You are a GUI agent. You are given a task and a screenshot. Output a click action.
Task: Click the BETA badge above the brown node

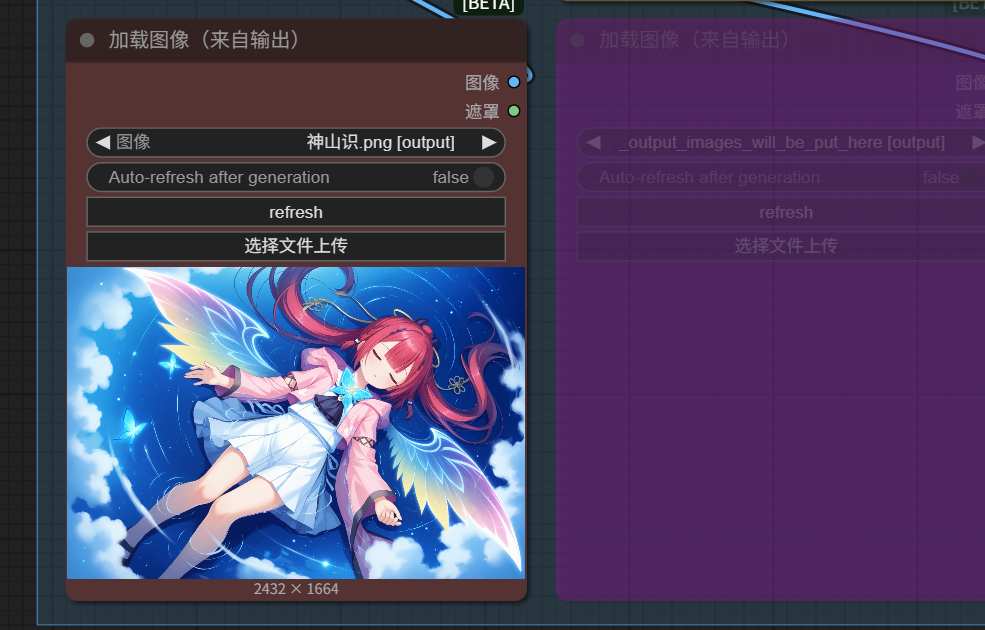(489, 5)
